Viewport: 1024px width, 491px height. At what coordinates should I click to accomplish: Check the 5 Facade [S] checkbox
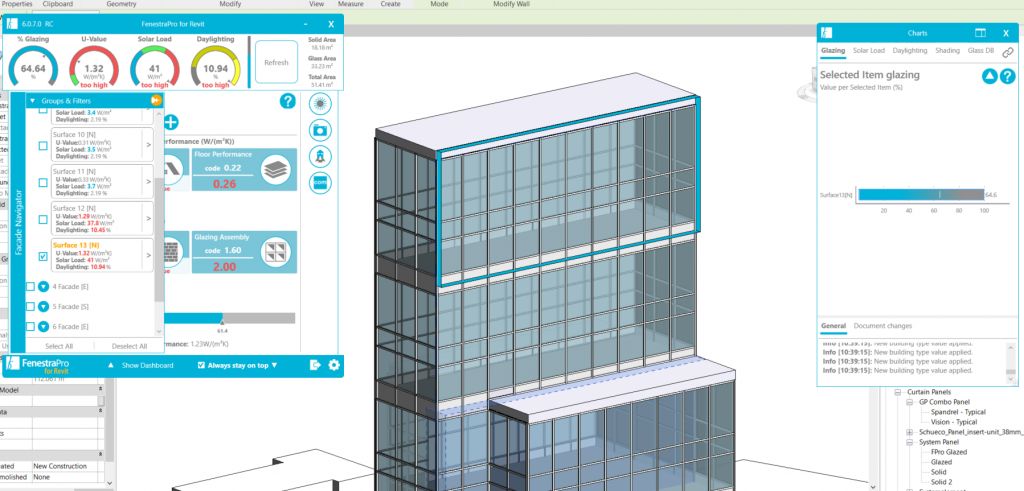[30, 306]
